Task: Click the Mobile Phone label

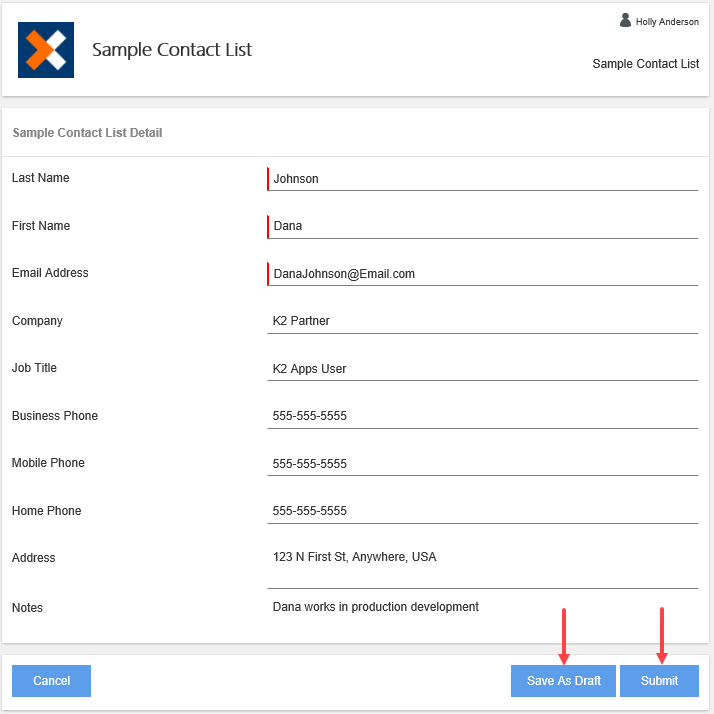Action: pos(48,463)
